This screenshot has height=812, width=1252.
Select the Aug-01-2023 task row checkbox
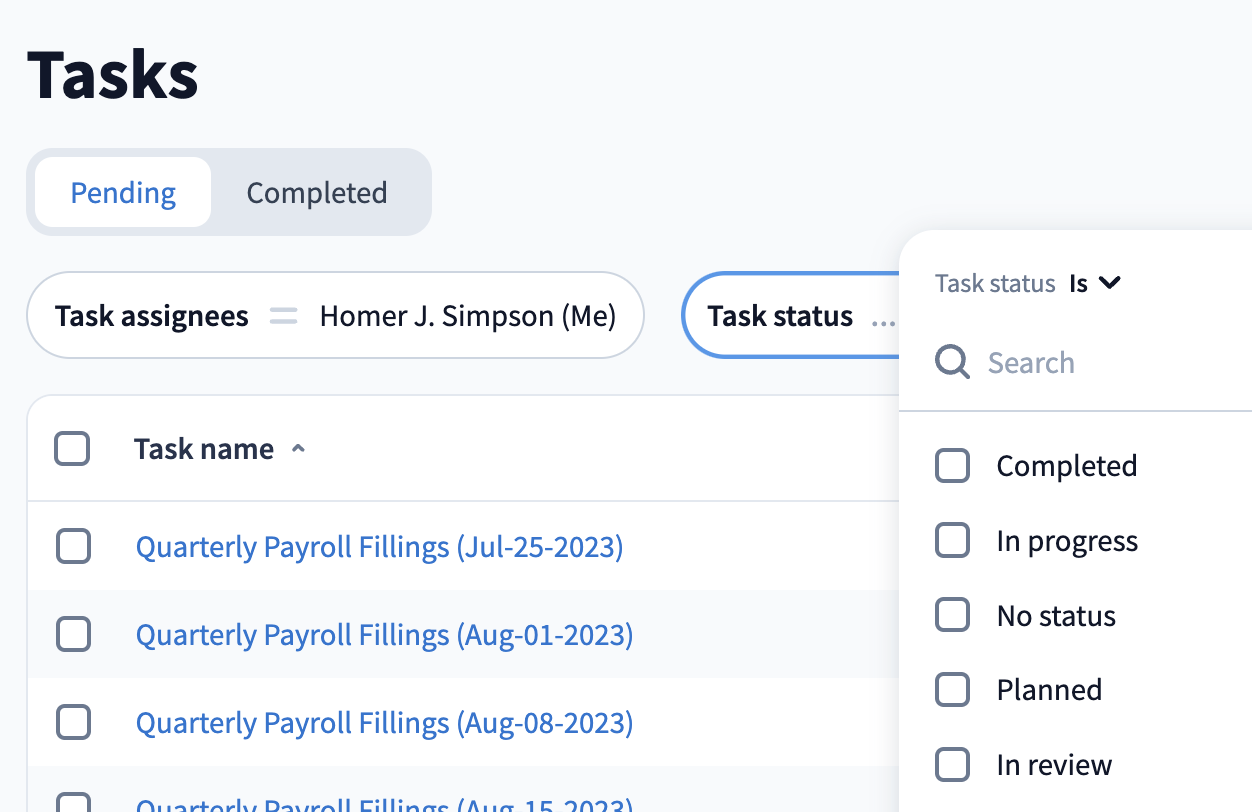pos(73,635)
